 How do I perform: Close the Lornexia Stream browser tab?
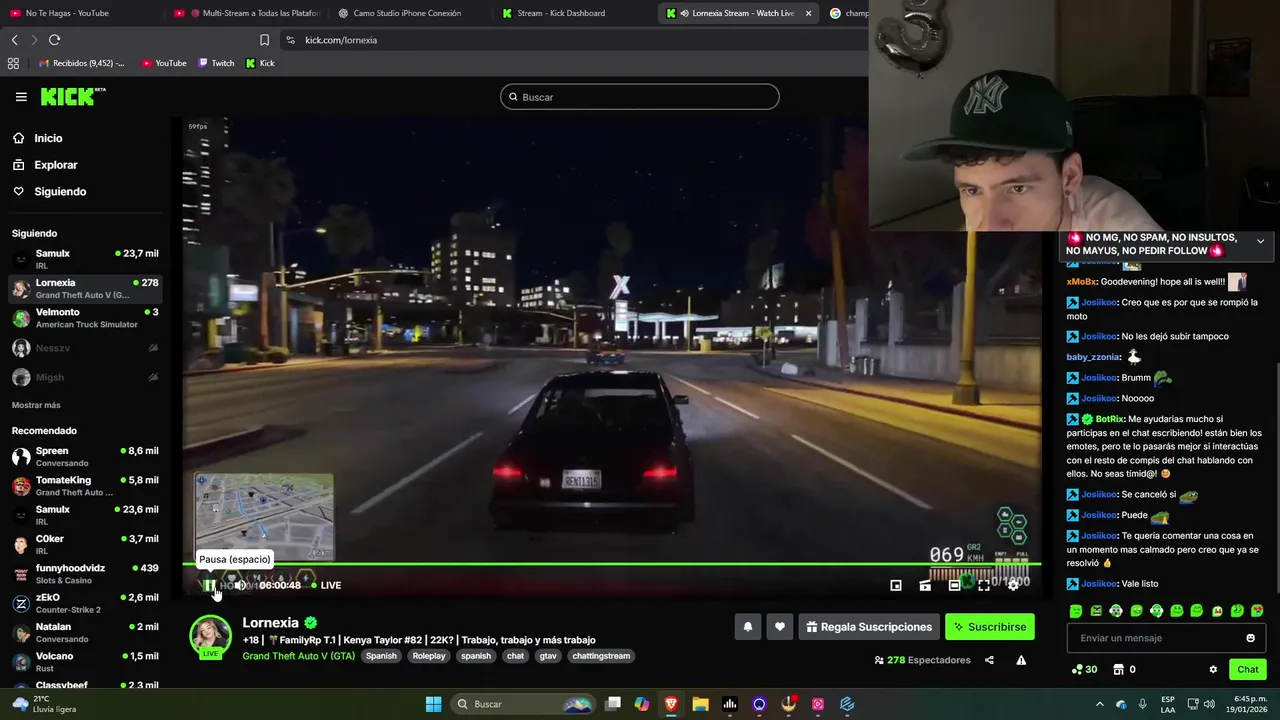pyautogui.click(x=808, y=13)
